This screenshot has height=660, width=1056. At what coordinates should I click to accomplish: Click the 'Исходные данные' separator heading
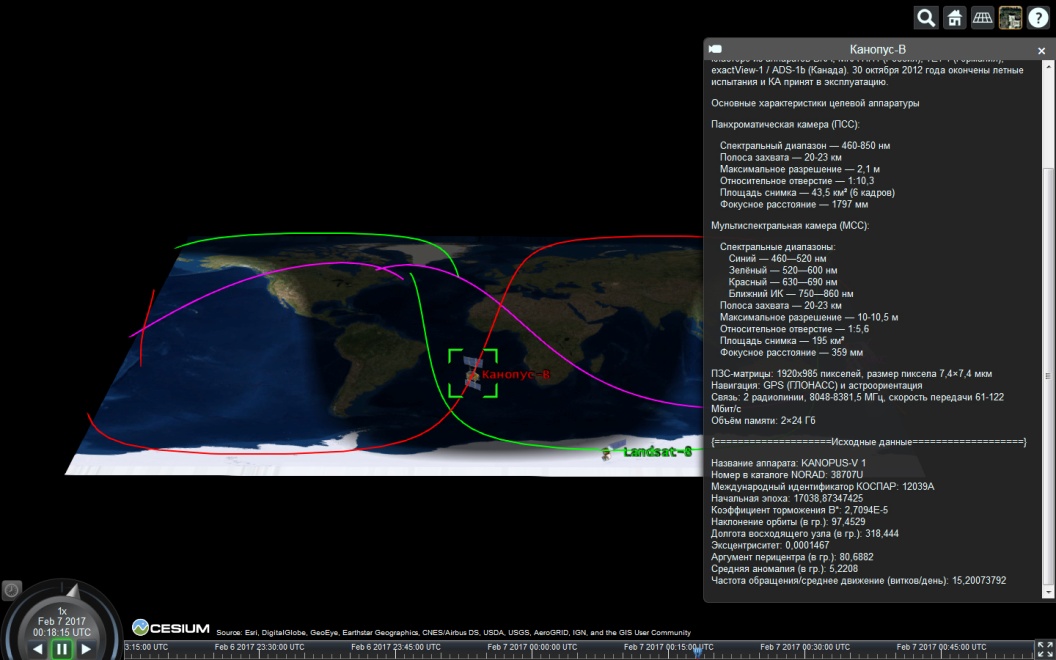point(869,442)
